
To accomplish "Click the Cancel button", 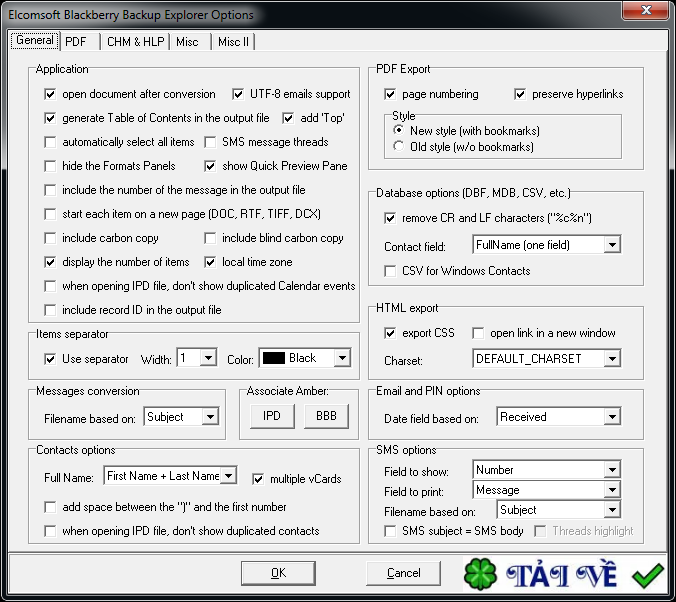I will 404,573.
